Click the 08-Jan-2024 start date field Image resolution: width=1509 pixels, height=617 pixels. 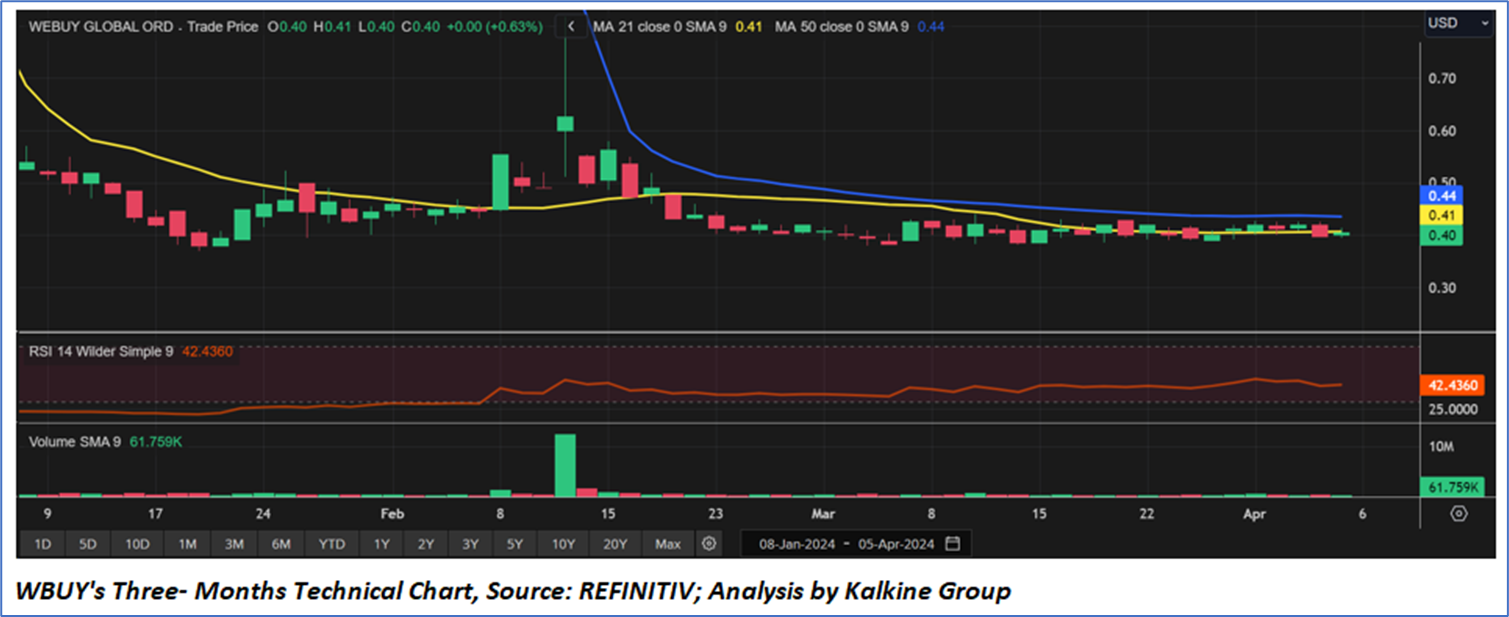click(794, 544)
